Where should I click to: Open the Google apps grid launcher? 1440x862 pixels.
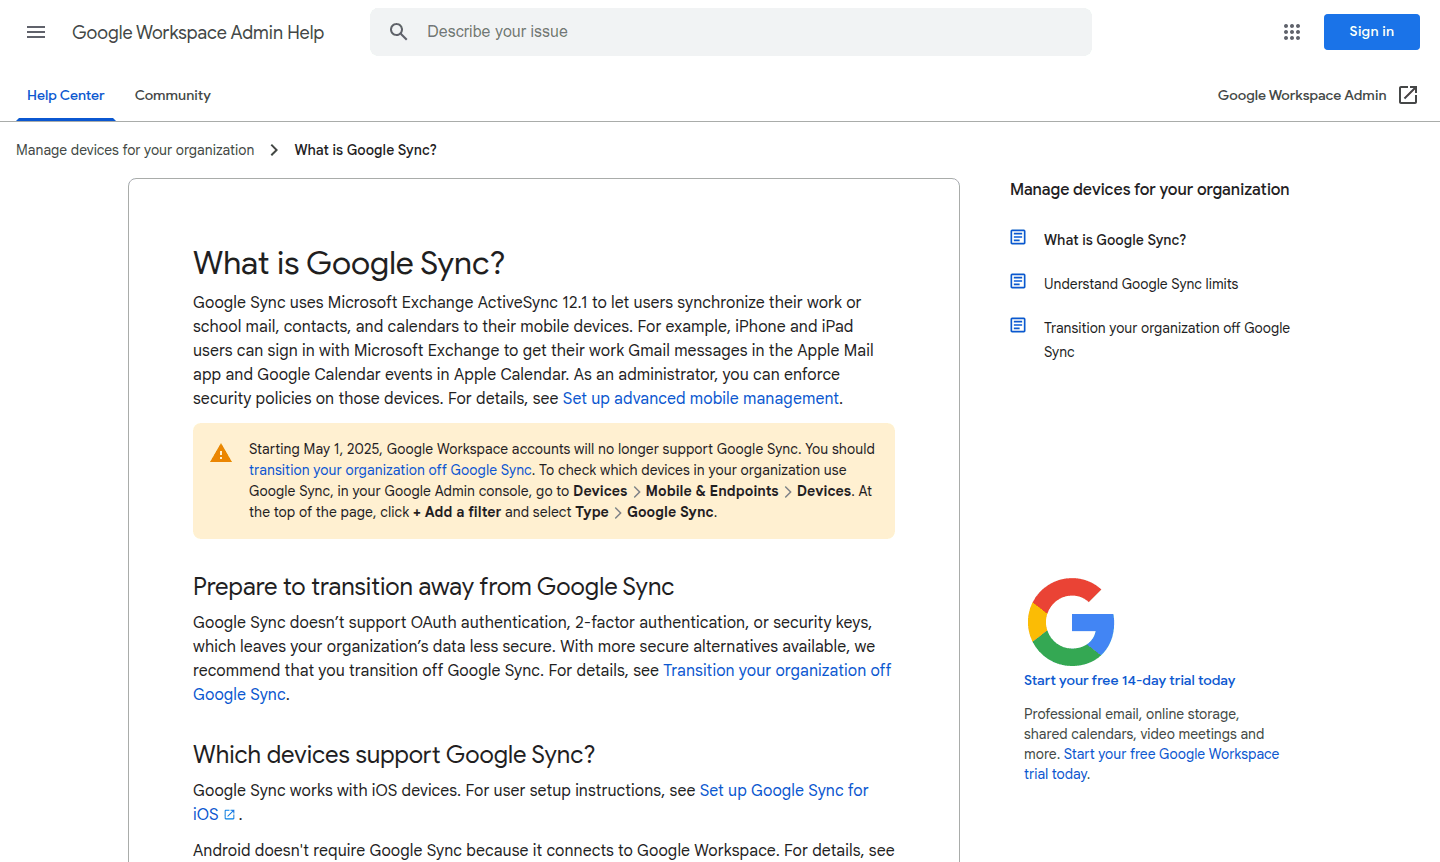tap(1291, 32)
